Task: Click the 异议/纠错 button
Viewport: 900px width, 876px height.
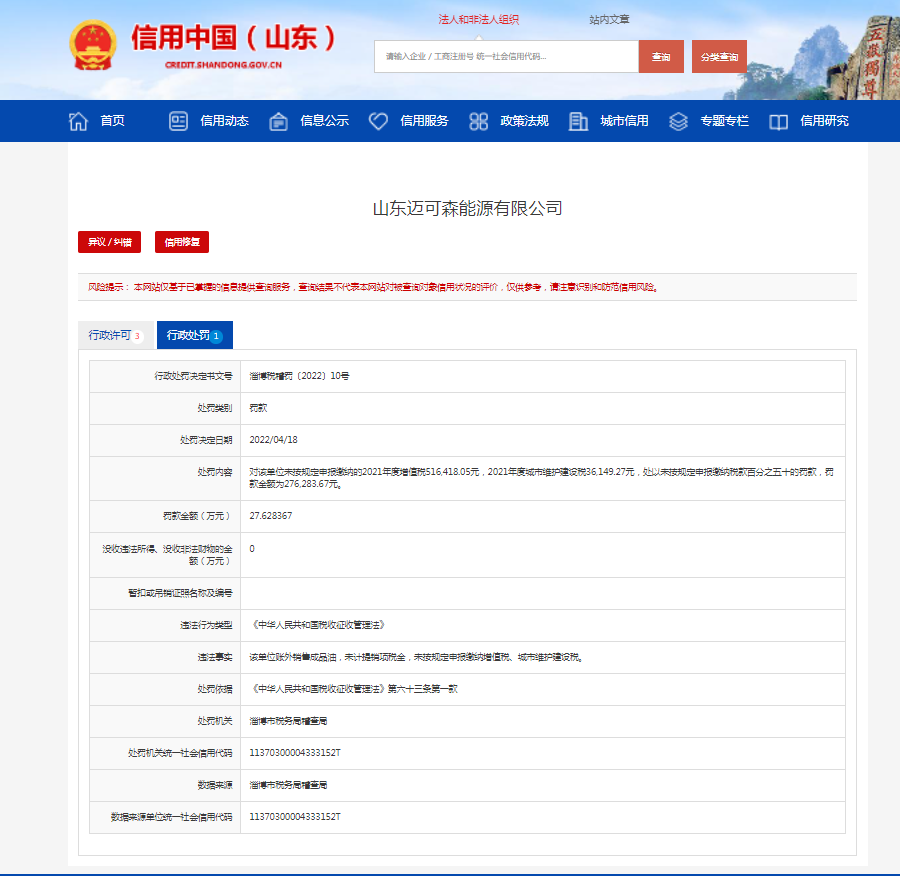Action: 110,242
